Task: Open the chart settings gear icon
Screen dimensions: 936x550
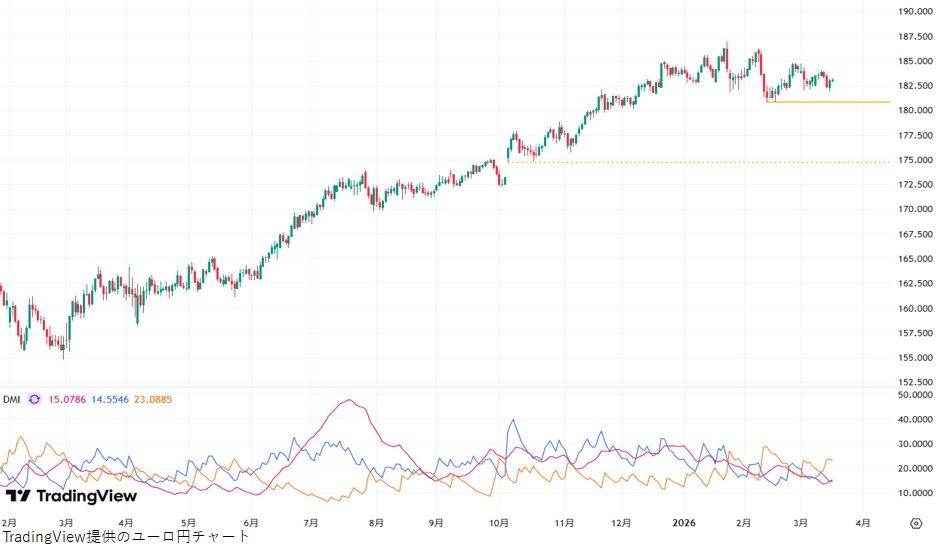Action: (x=915, y=522)
